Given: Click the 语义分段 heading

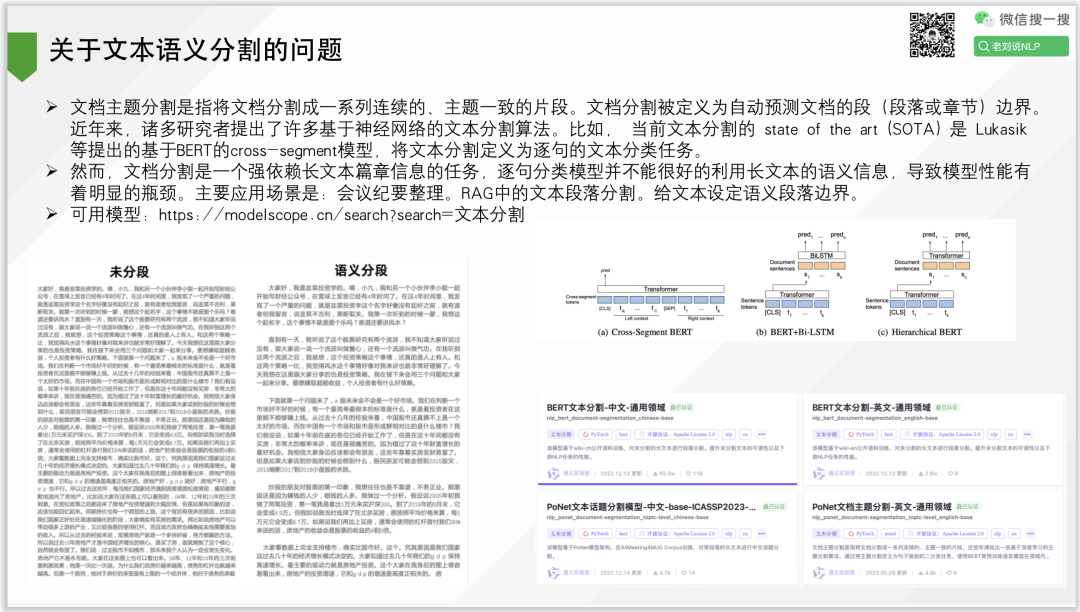Looking at the screenshot, I should [361, 271].
